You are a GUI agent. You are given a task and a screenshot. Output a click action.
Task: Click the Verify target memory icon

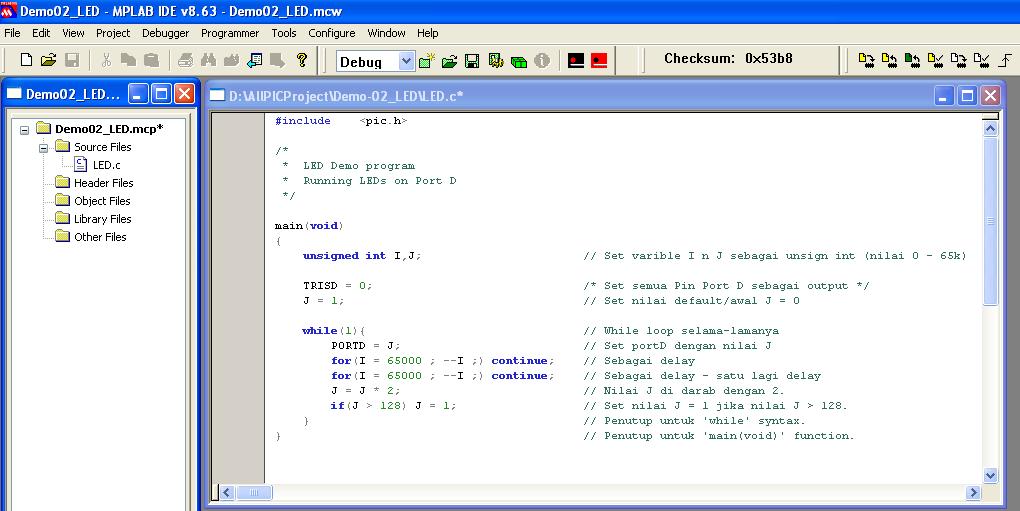[935, 60]
